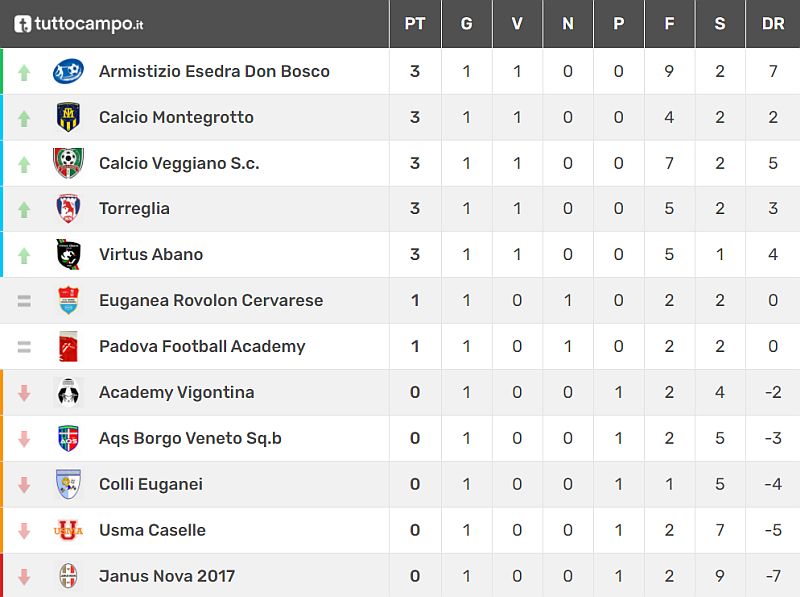Click equal sign beside Padova Football Academy
This screenshot has height=597, width=800.
pos(24,347)
